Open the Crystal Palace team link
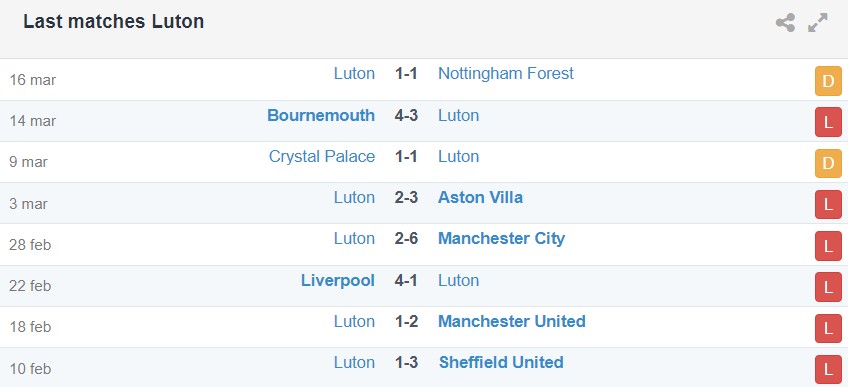Image resolution: width=848 pixels, height=387 pixels. tap(322, 156)
